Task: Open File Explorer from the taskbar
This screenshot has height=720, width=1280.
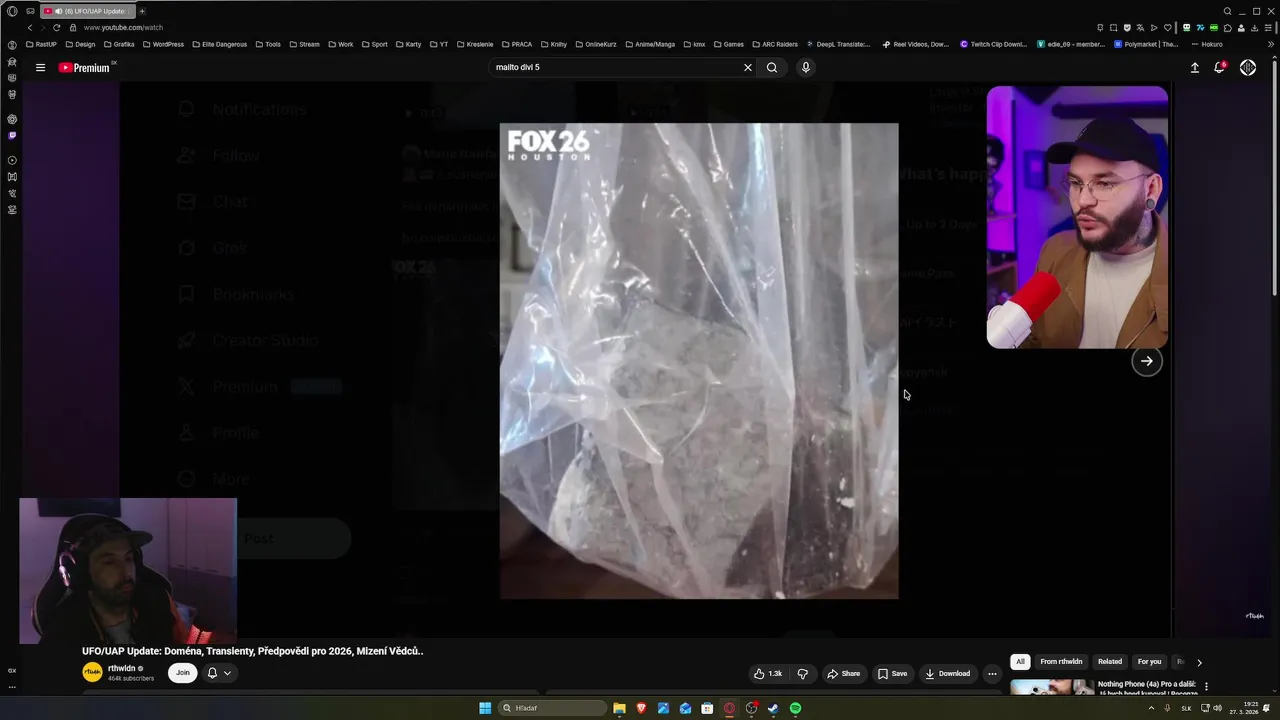Action: click(619, 708)
